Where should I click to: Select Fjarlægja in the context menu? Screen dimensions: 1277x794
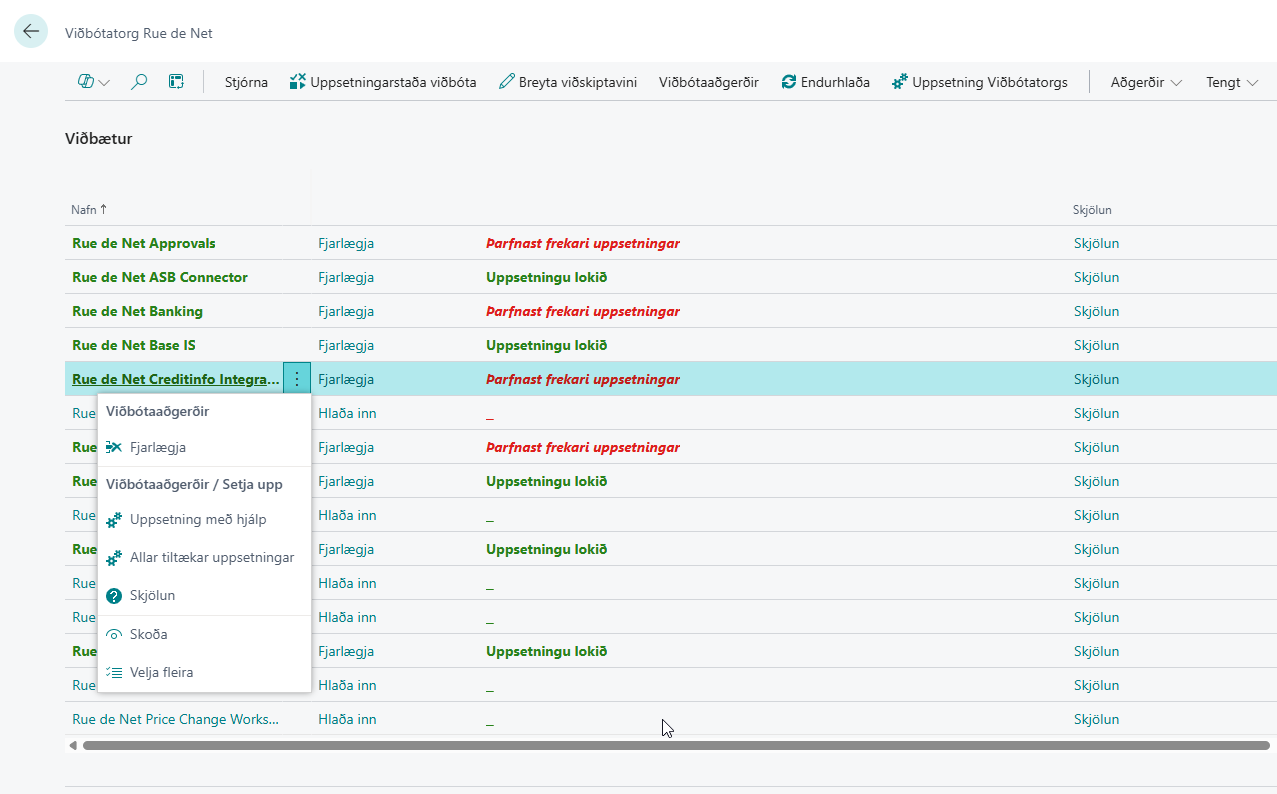pyautogui.click(x=157, y=447)
